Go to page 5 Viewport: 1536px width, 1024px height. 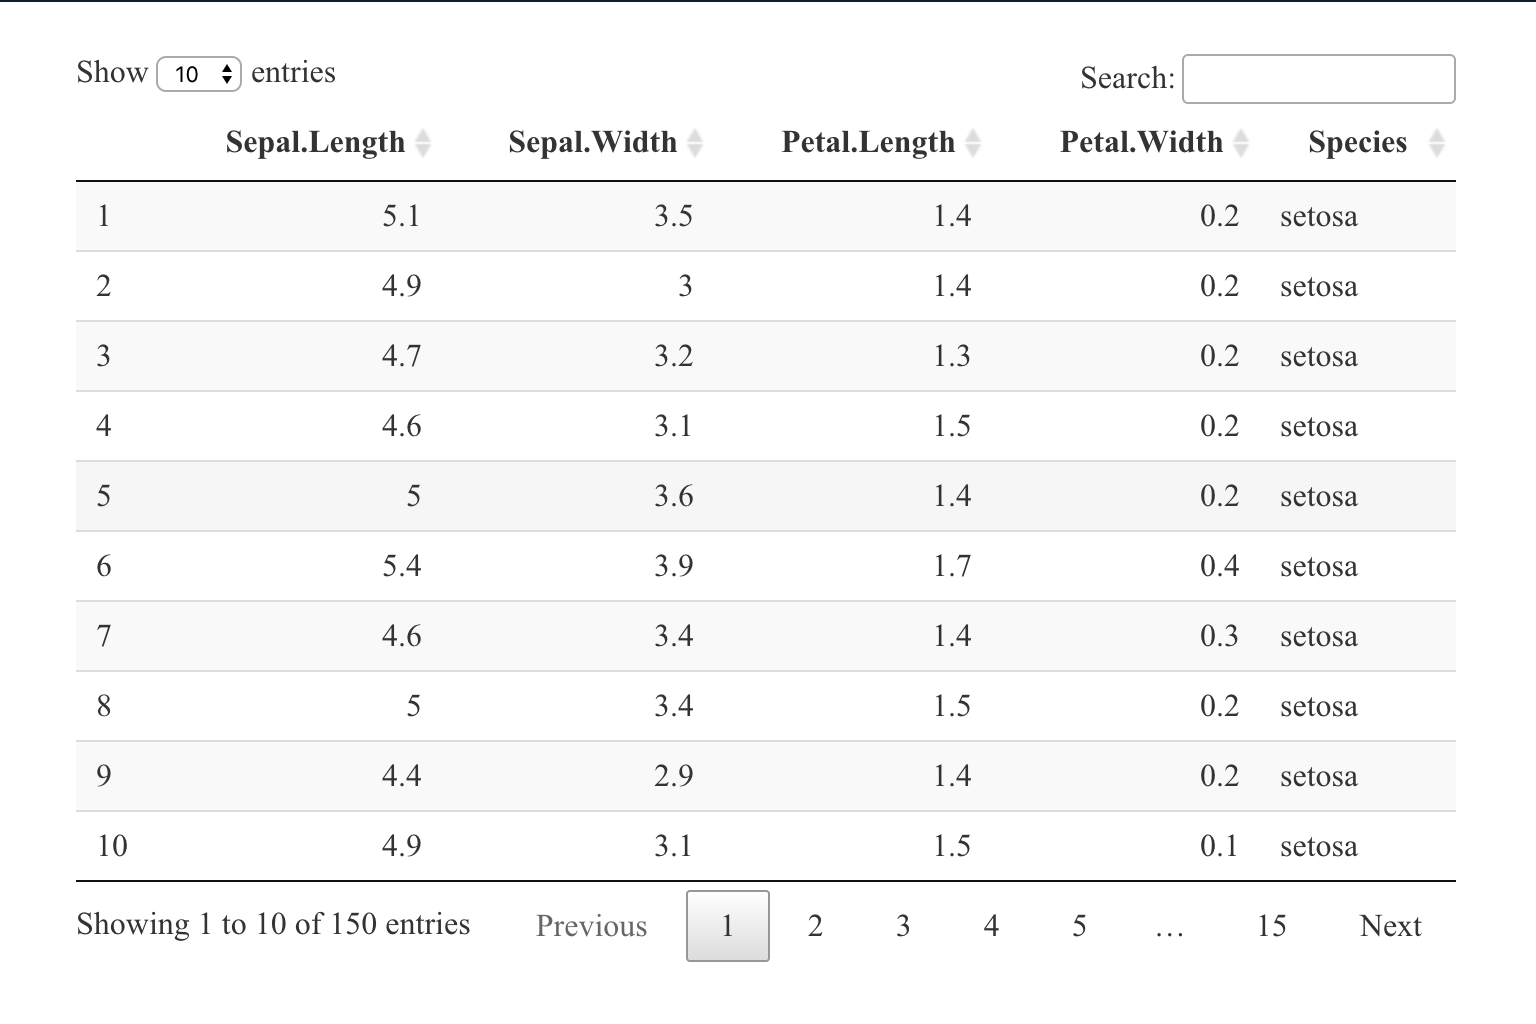coord(1079,926)
